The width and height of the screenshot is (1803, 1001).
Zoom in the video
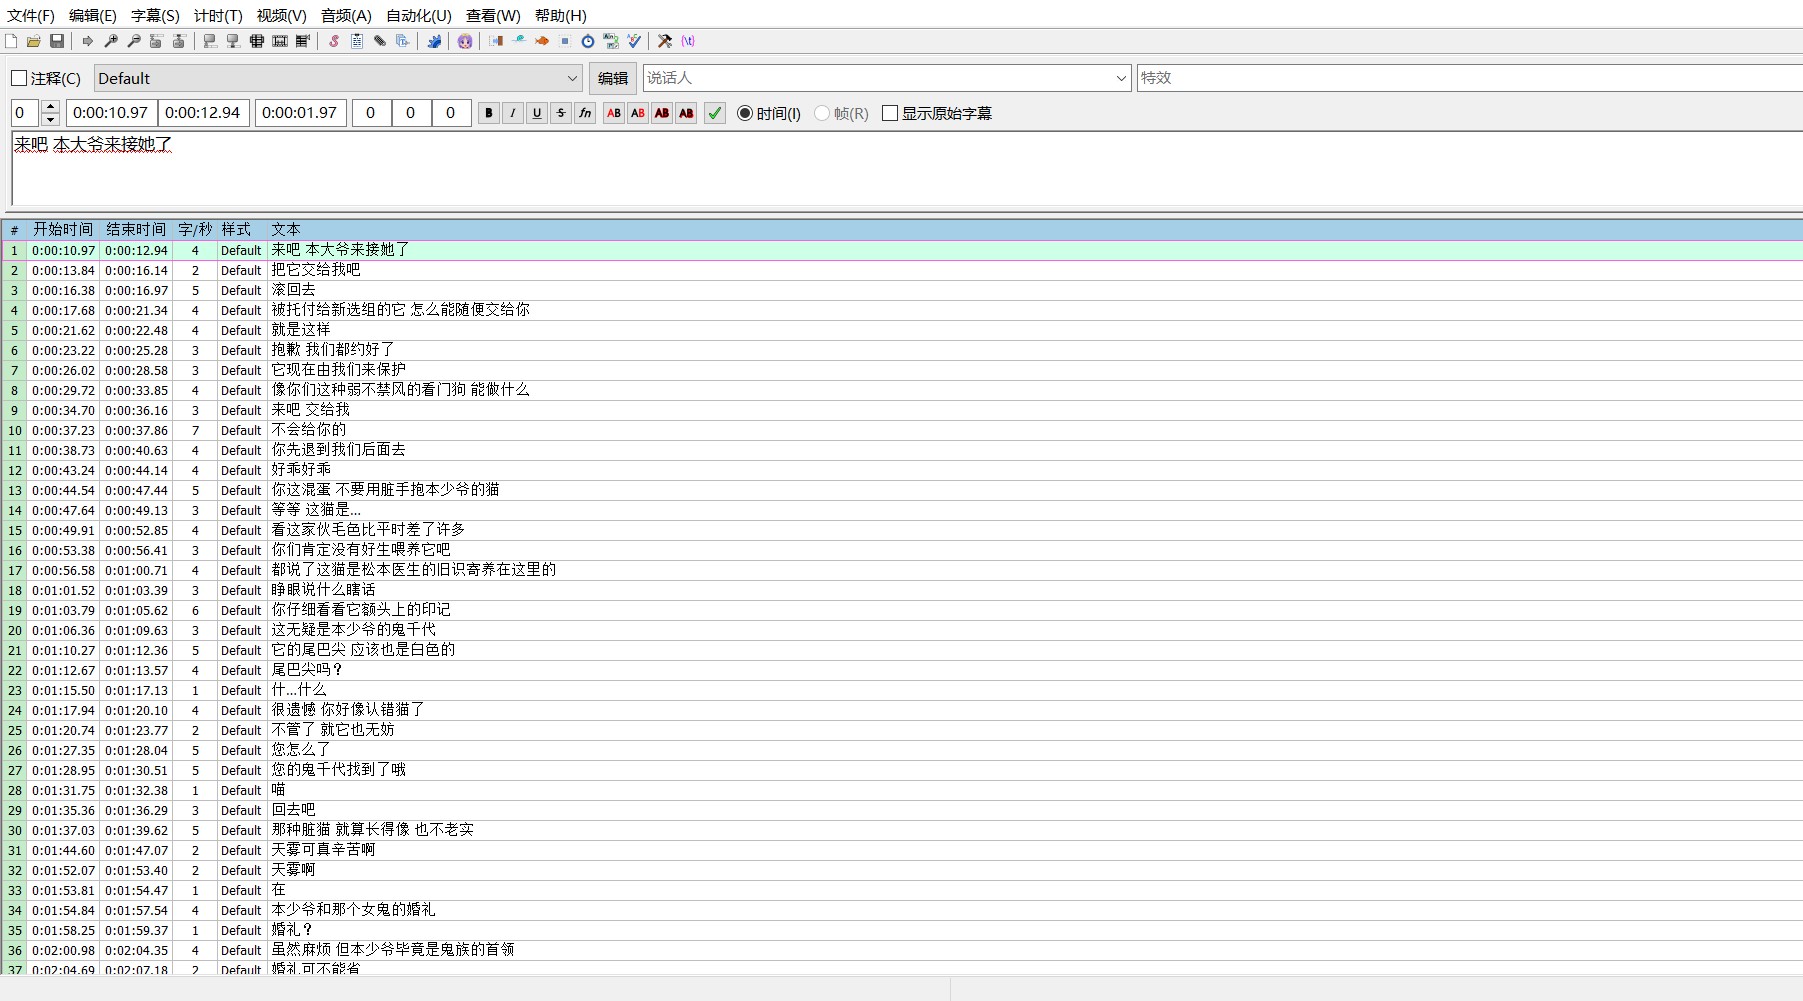click(111, 41)
